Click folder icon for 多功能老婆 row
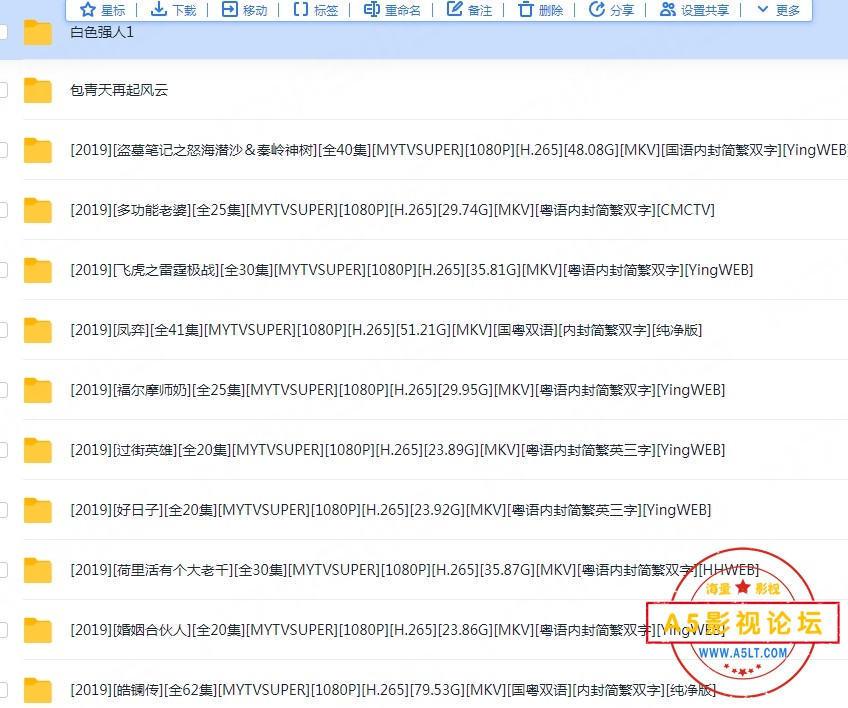This screenshot has width=848, height=708. coord(37,210)
